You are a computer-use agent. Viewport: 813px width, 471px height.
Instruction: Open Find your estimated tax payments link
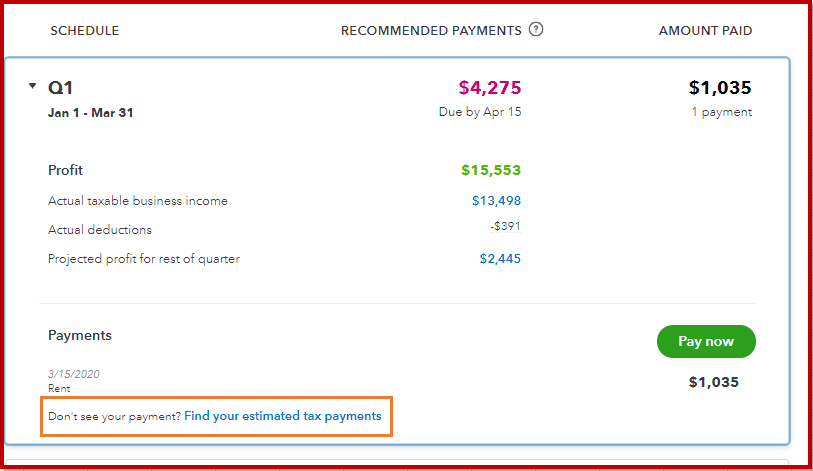pos(283,416)
